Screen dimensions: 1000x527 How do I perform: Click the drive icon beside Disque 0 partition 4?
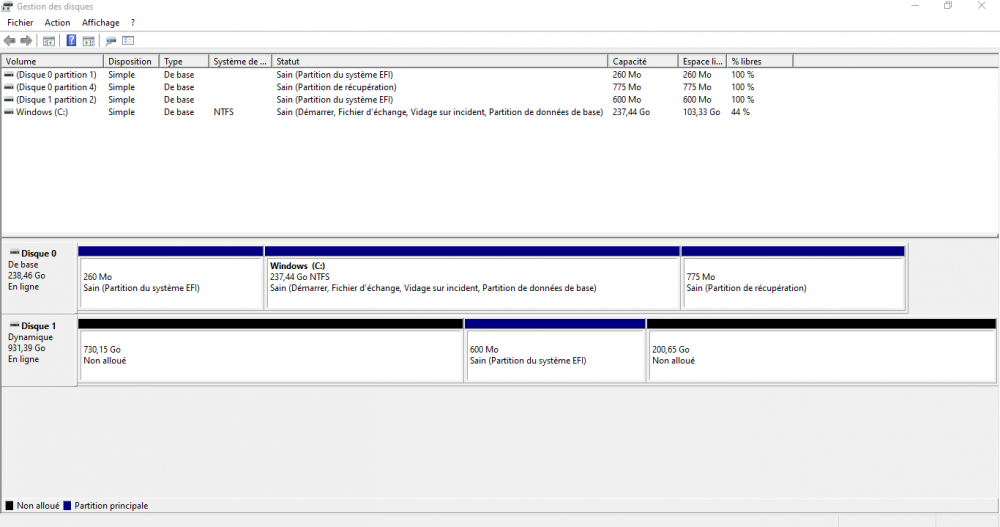(x=8, y=87)
